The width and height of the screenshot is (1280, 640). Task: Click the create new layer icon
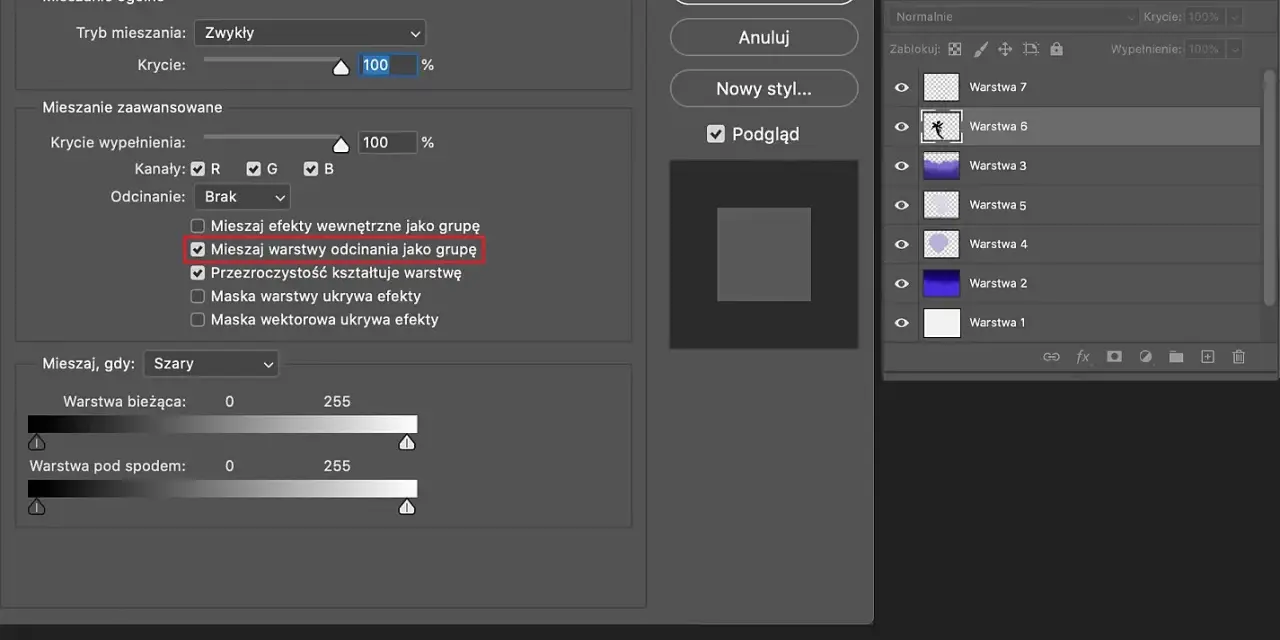pos(1207,357)
